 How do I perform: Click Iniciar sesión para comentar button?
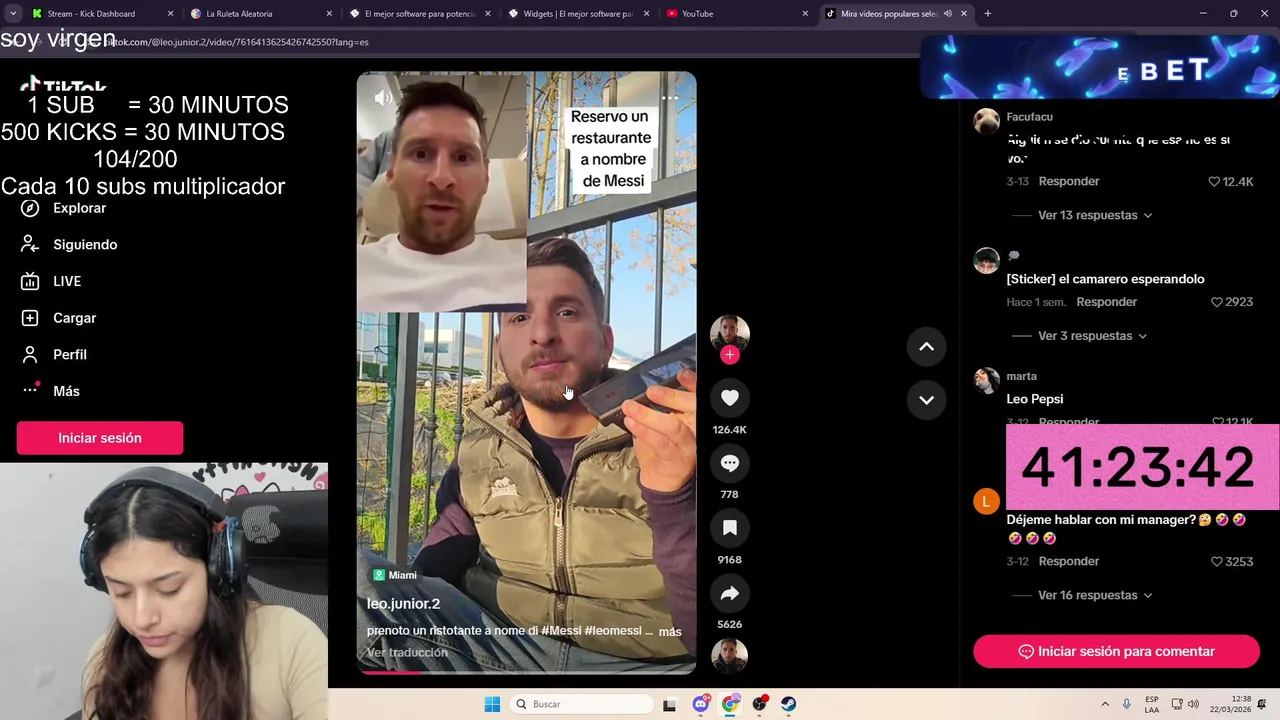pos(1116,651)
